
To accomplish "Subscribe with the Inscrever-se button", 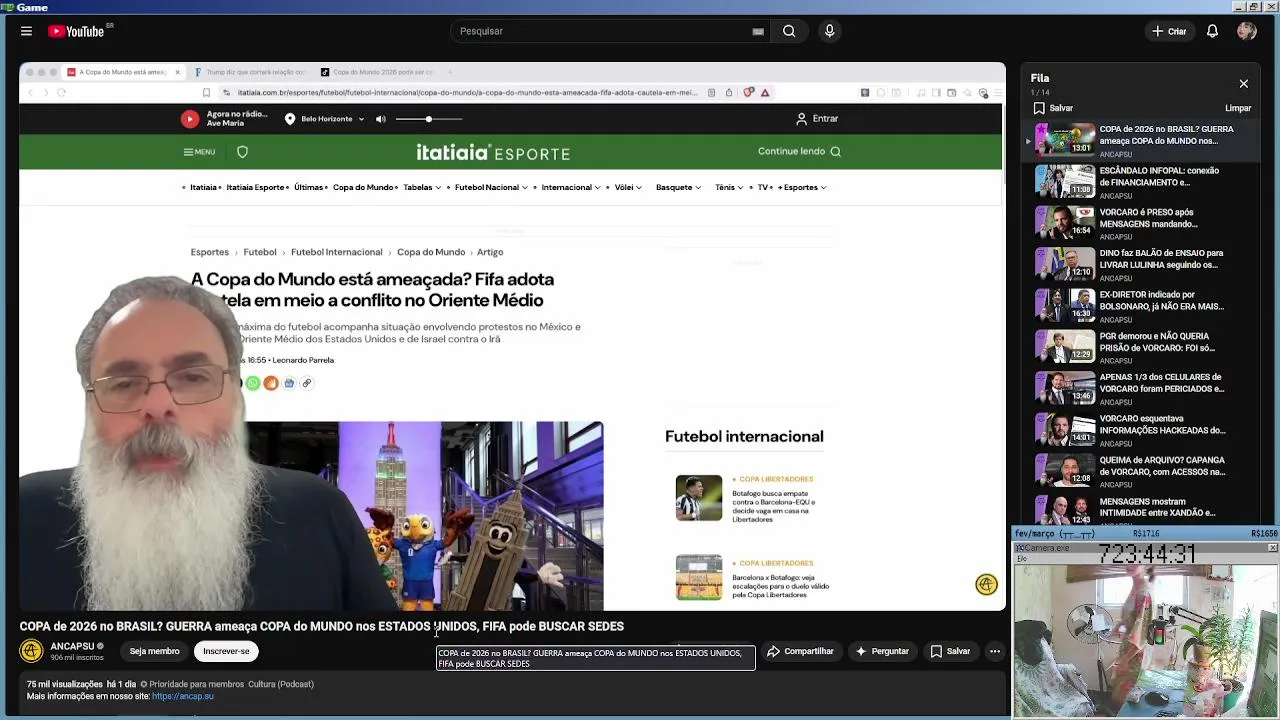I will (226, 651).
